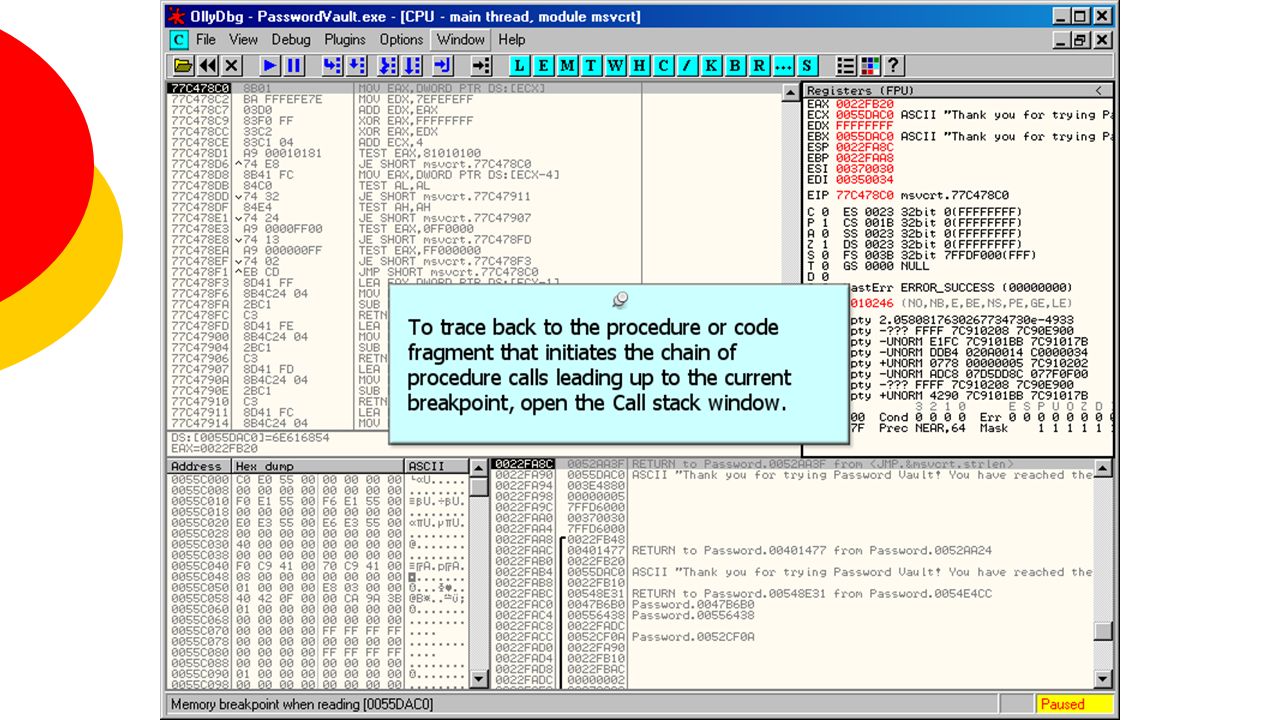This screenshot has width=1280, height=720.
Task: Select stack entry RETURN to Password.00401477
Action: [x=793, y=550]
